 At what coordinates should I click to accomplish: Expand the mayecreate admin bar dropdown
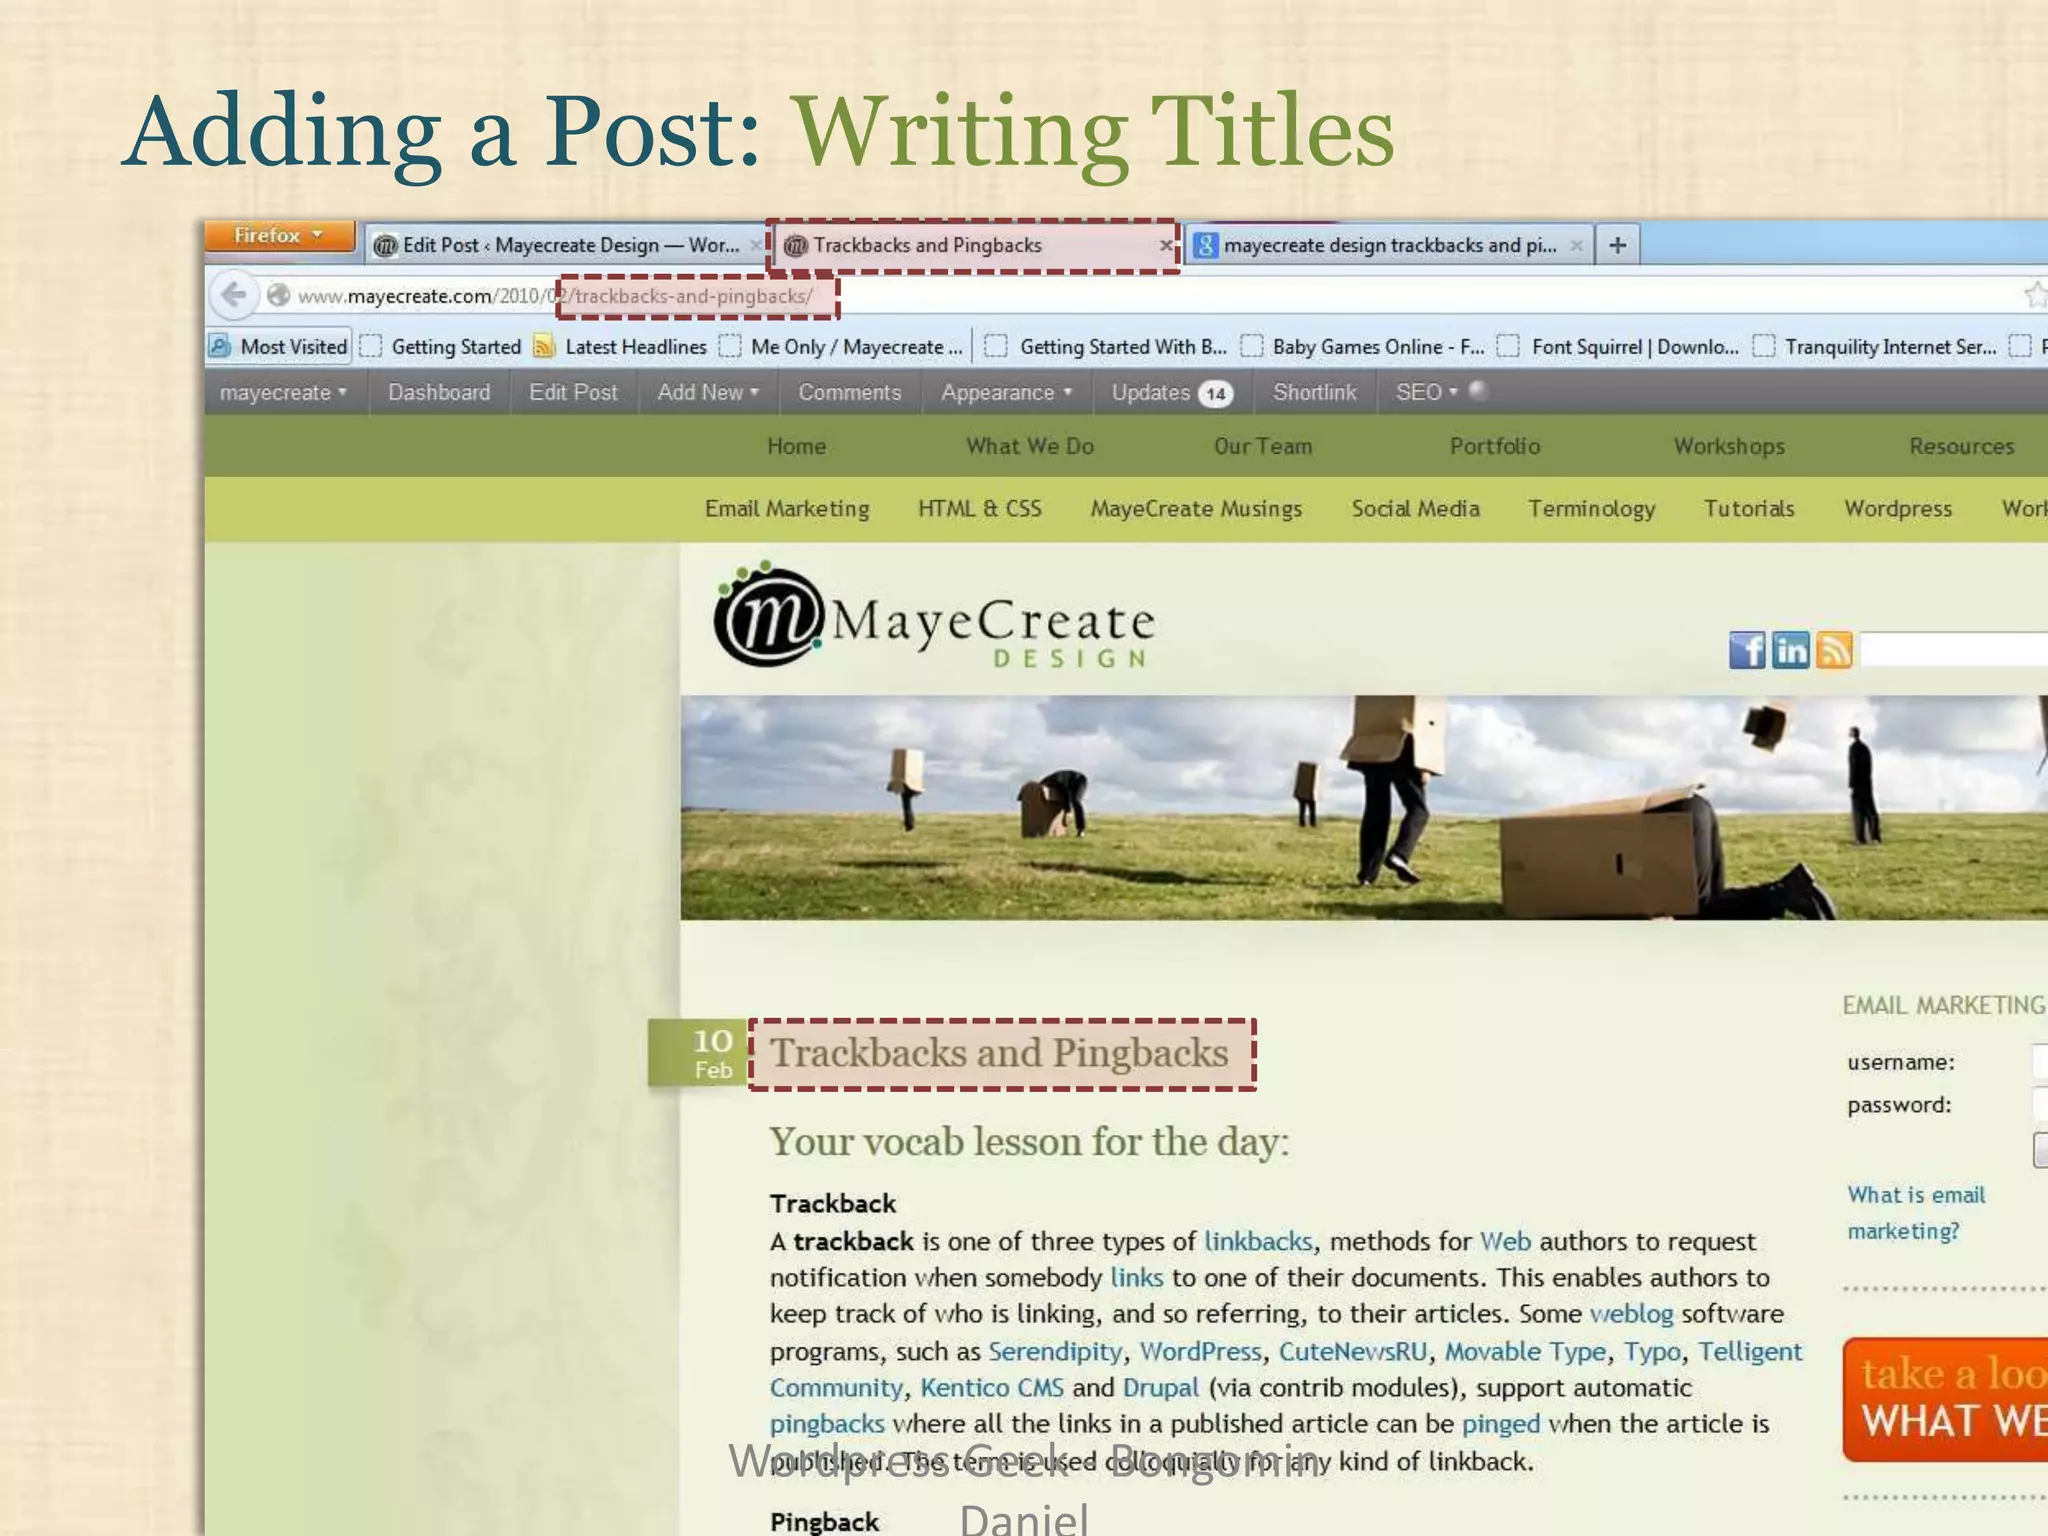(x=283, y=393)
